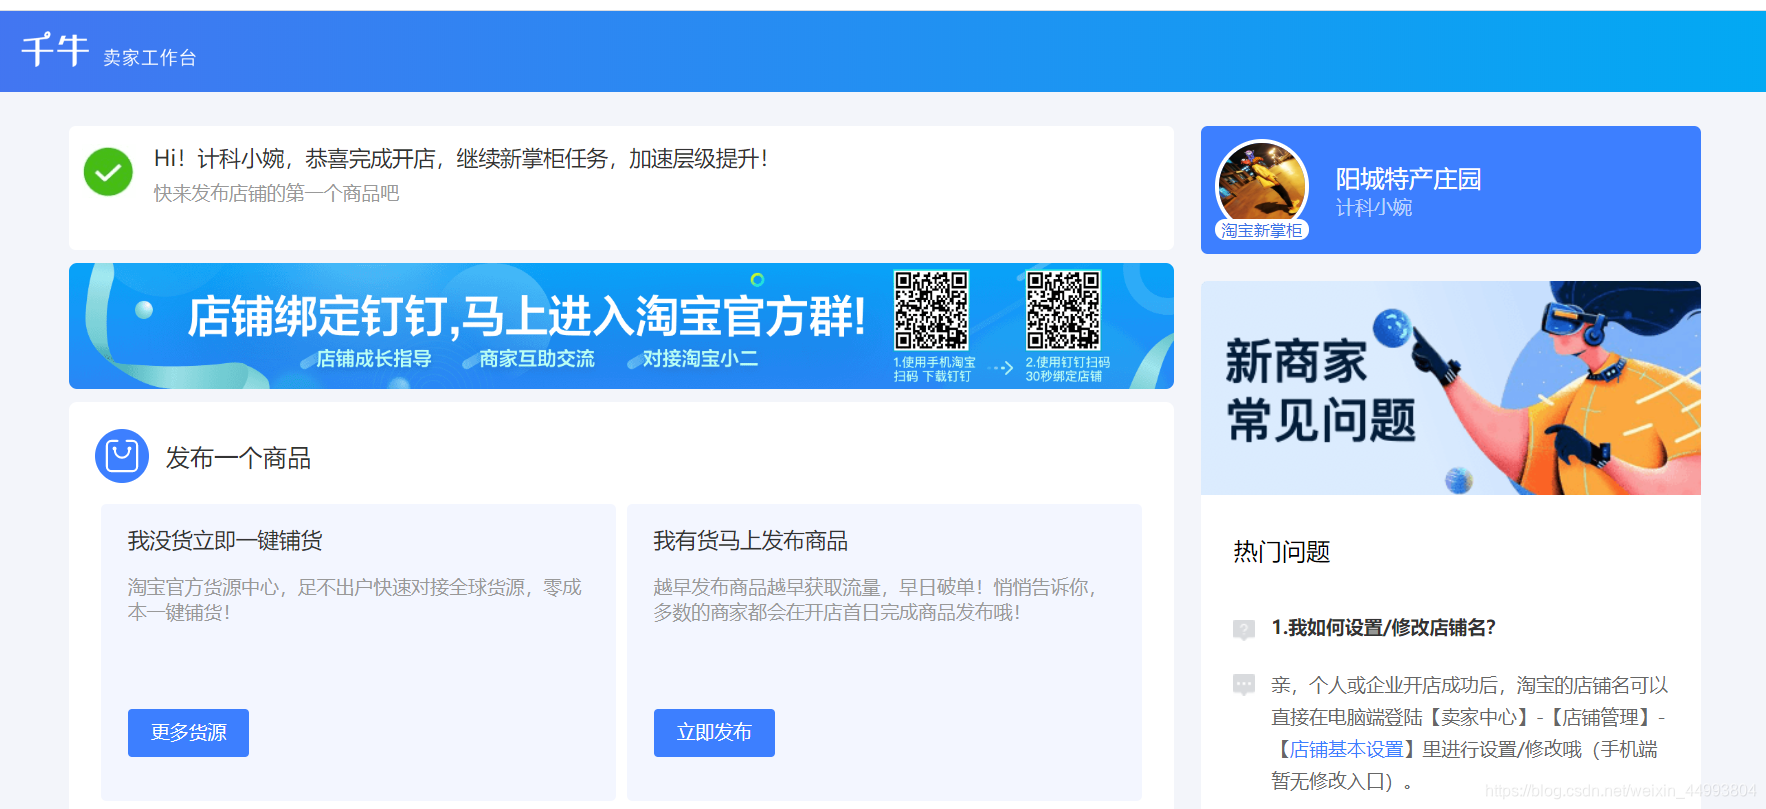Click the 发布一个商品 heading

(x=238, y=458)
